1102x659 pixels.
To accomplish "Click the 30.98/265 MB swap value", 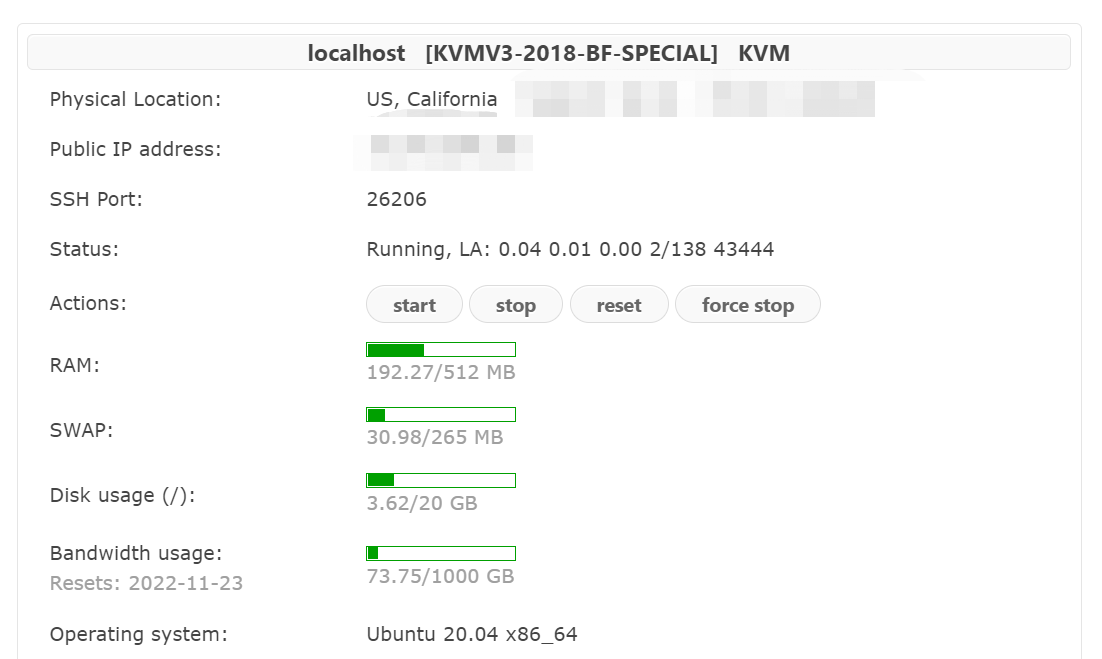I will point(435,438).
